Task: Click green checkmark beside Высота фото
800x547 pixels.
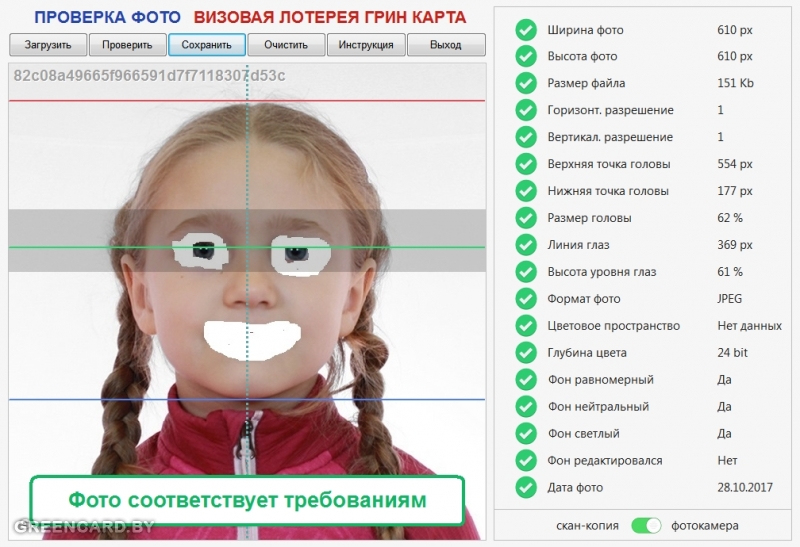Action: pyautogui.click(x=526, y=56)
